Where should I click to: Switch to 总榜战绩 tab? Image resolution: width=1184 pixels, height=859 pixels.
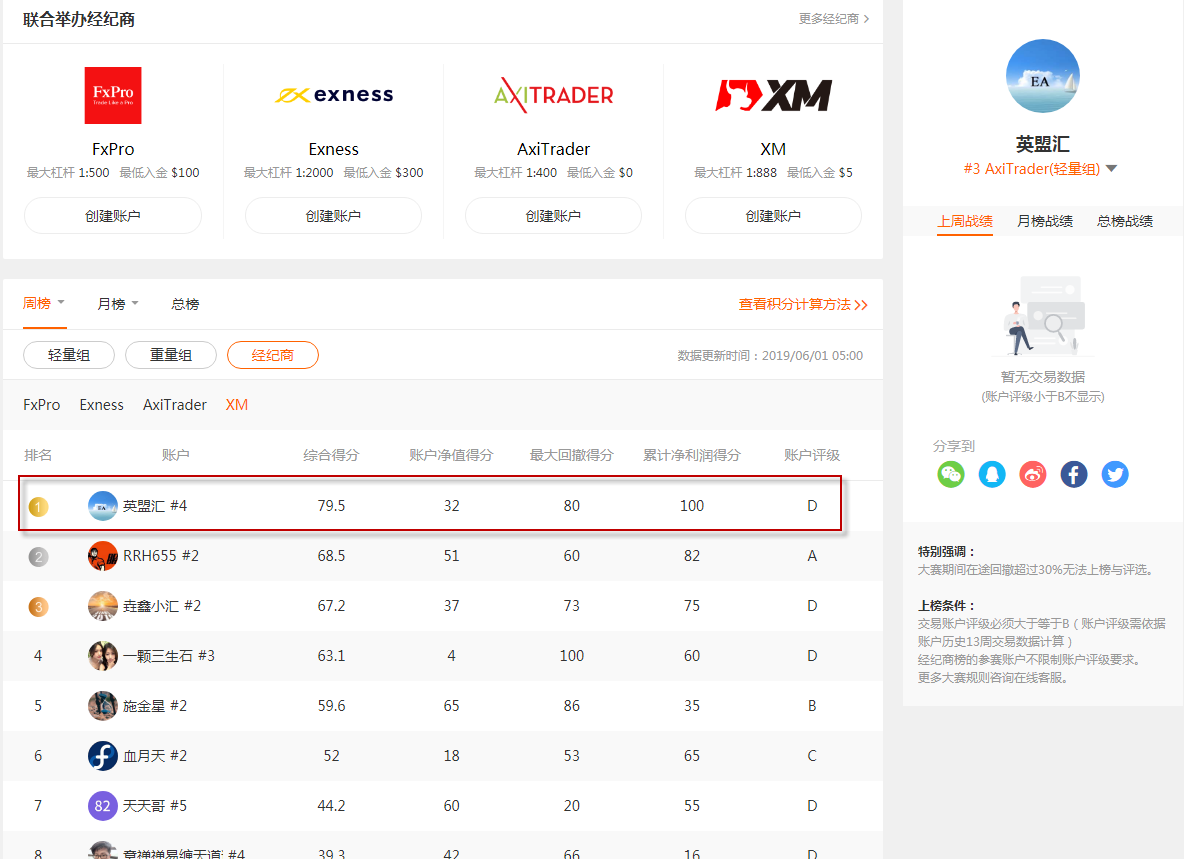(x=1125, y=221)
